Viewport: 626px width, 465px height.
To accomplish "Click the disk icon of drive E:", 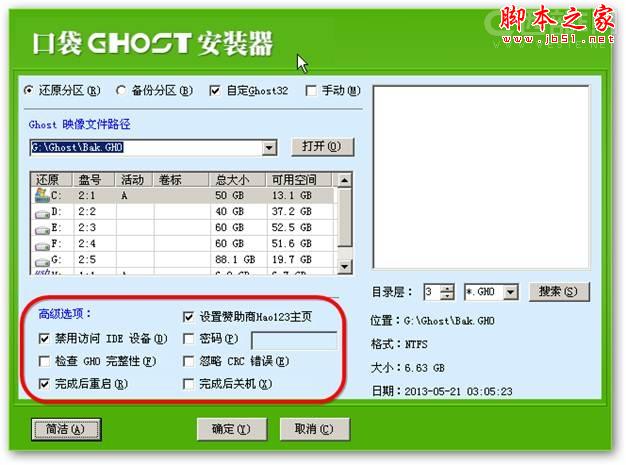I will tap(42, 230).
